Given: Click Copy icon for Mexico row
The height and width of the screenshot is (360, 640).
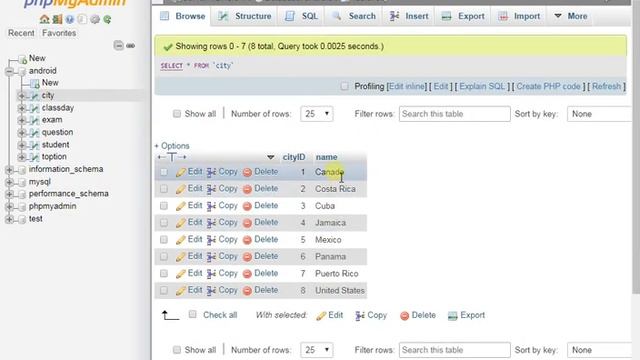Looking at the screenshot, I should pyautogui.click(x=211, y=240).
